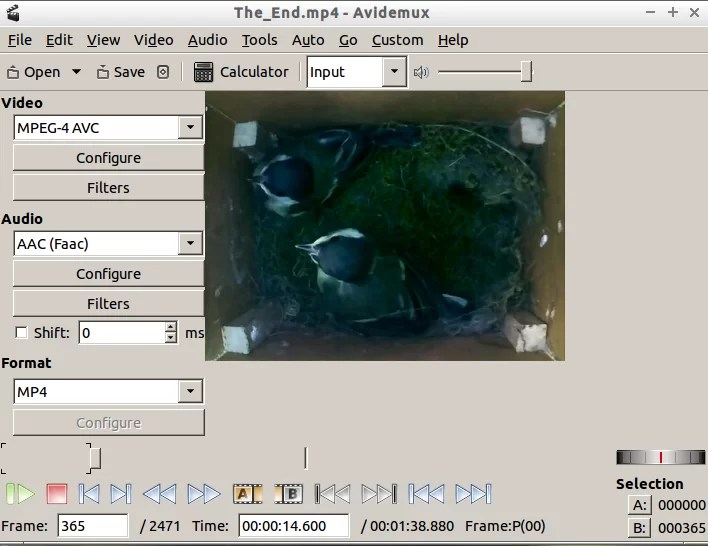Decrease the Shift value with down arrow
The width and height of the screenshot is (708, 546).
(171, 338)
